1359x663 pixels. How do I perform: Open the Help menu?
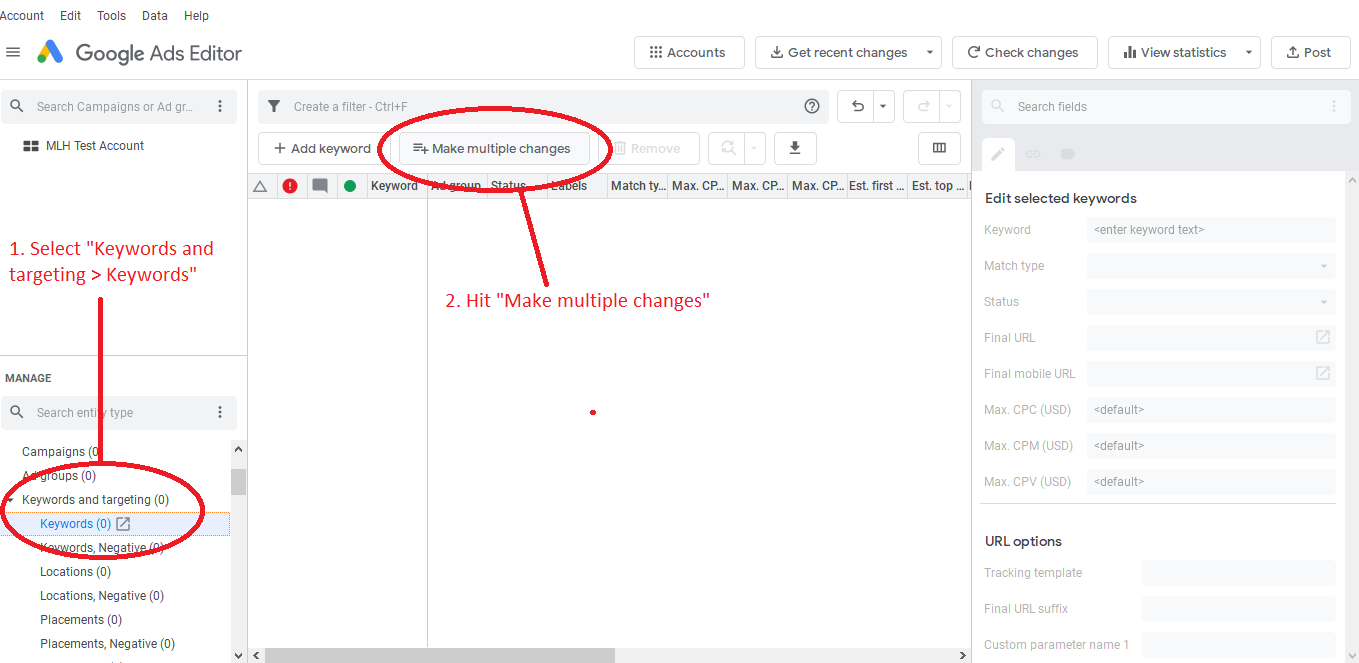tap(197, 16)
